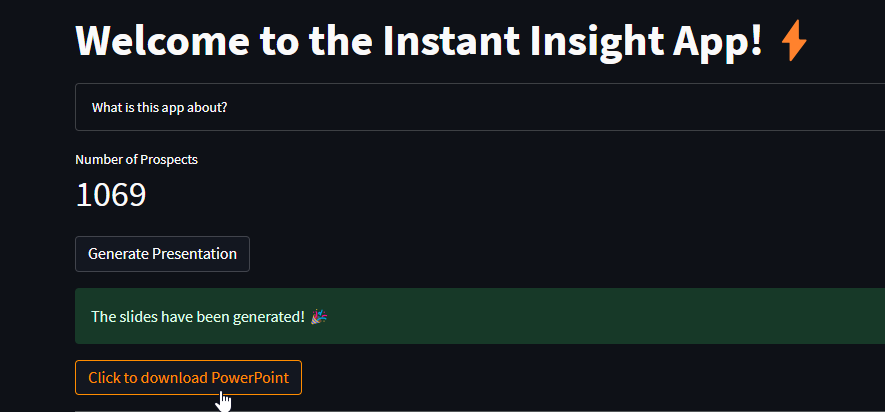The image size is (885, 412).
Task: Click the Number of Prospects label
Action: 136,160
